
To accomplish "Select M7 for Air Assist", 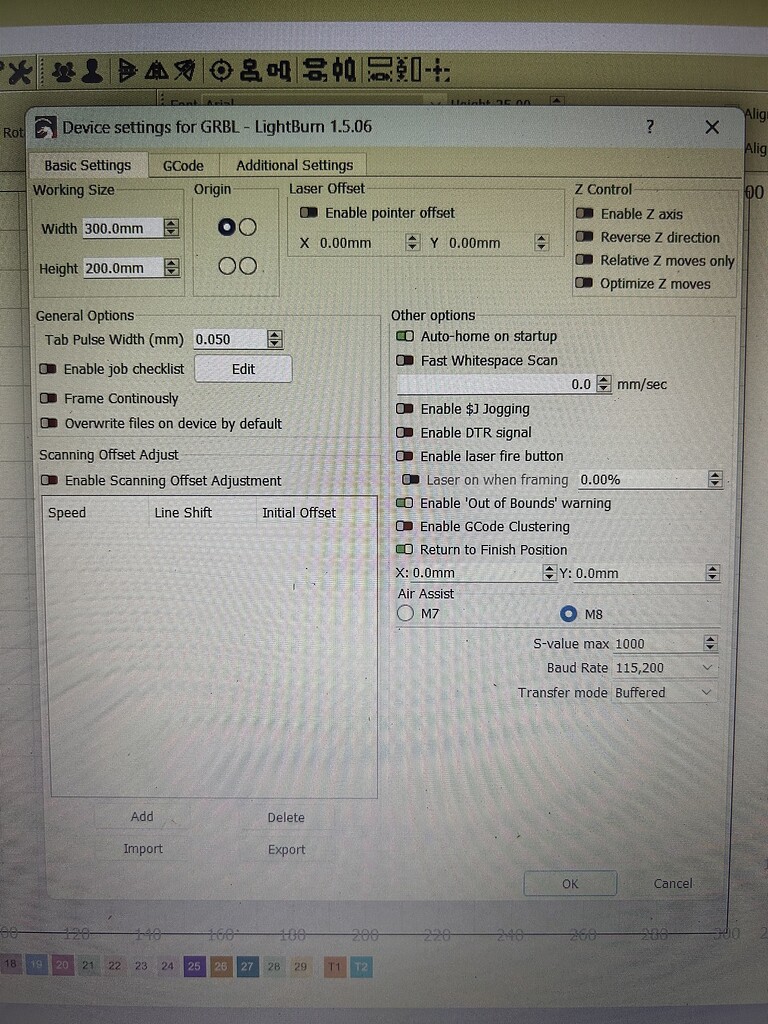I will 405,613.
